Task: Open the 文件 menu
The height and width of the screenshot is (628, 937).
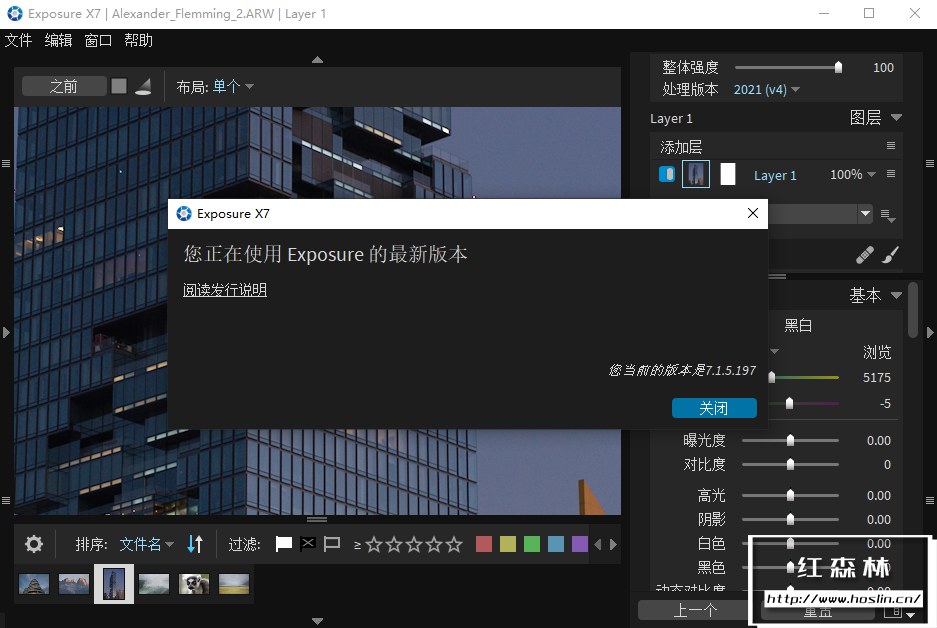Action: (18, 41)
